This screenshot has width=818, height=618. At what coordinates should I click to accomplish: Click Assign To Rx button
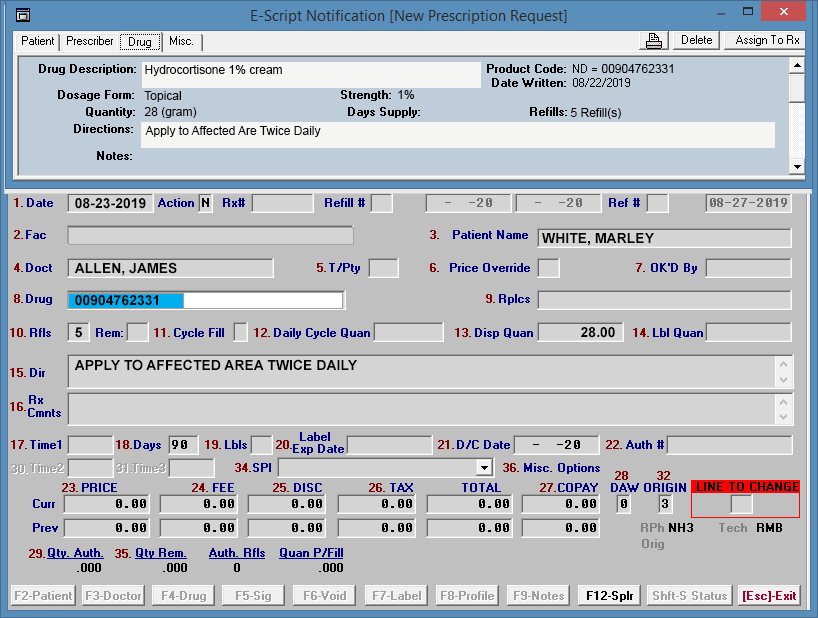point(767,40)
